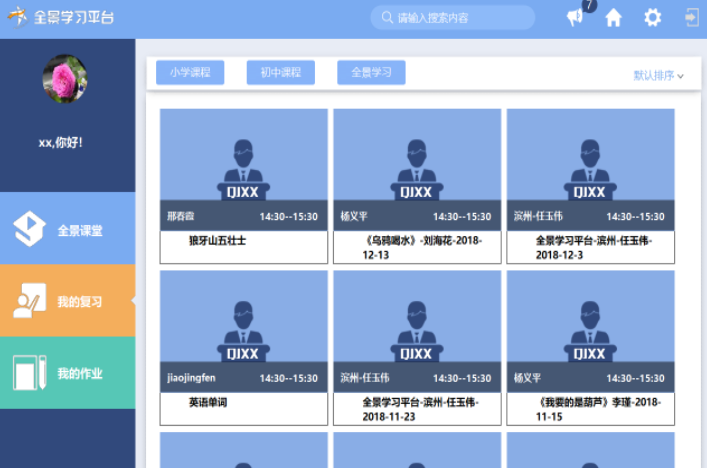Expand the 默认排序 sort dropdown
Image resolution: width=707 pixels, height=468 pixels.
click(x=658, y=75)
